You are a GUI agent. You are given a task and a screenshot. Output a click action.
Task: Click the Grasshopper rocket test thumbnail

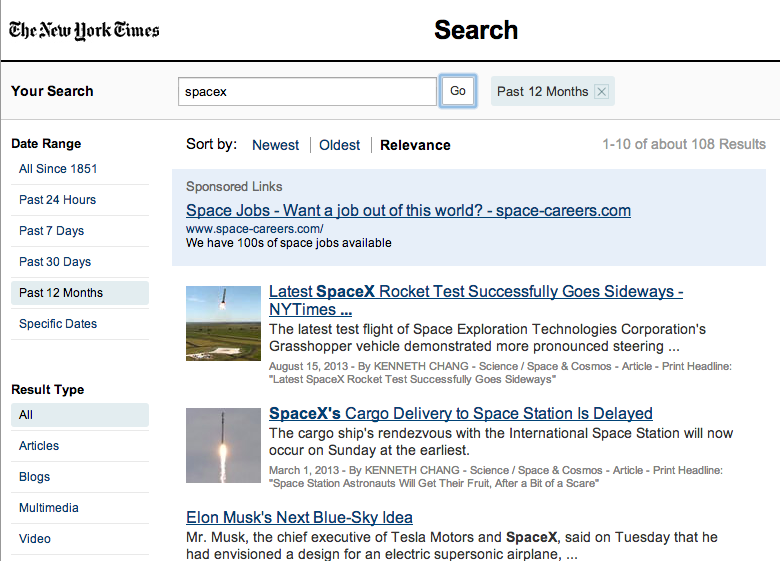click(x=223, y=323)
